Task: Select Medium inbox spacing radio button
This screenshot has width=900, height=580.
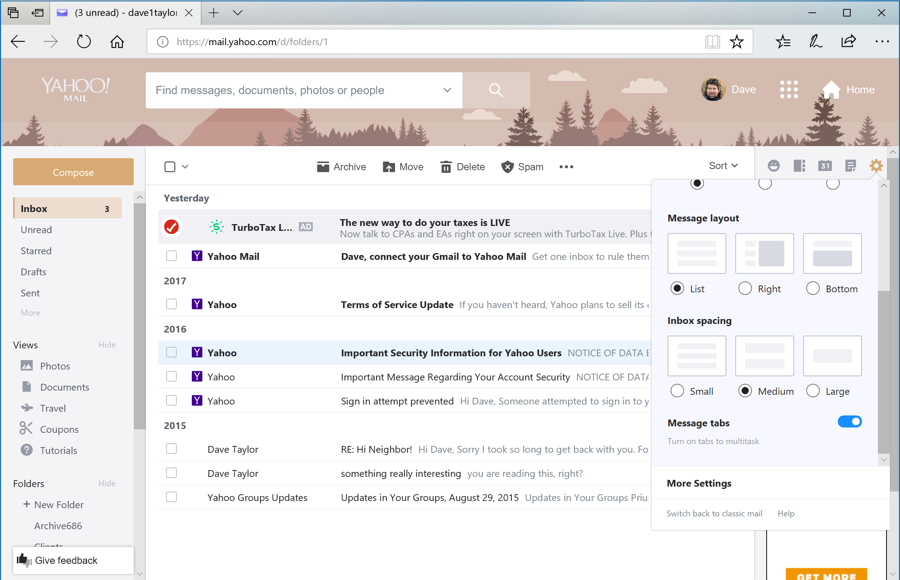Action: pyautogui.click(x=745, y=391)
